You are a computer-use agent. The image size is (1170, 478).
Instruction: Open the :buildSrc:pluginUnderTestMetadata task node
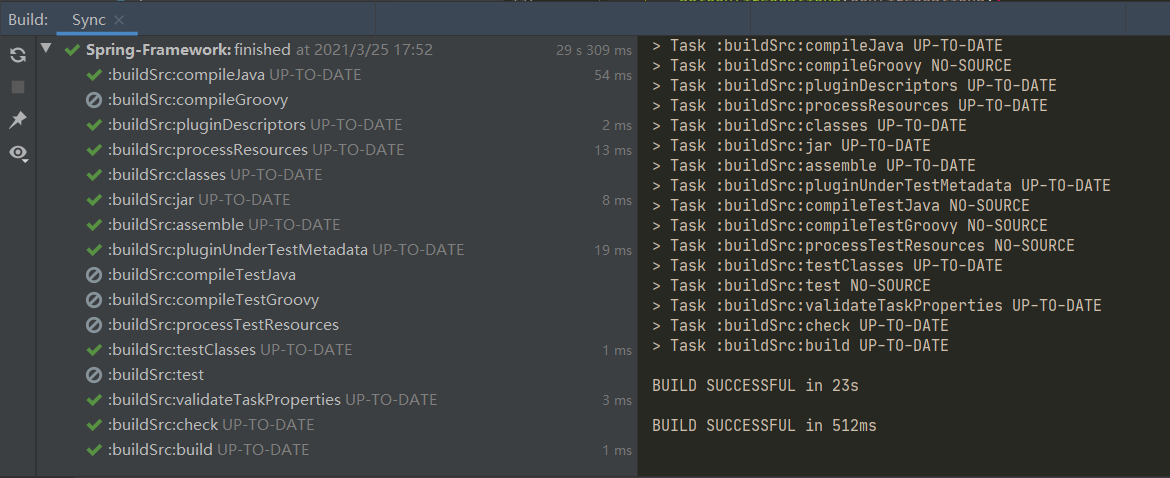[x=237, y=250]
